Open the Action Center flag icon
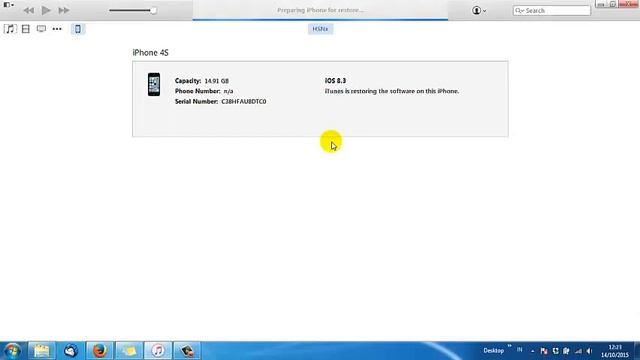 click(544, 351)
